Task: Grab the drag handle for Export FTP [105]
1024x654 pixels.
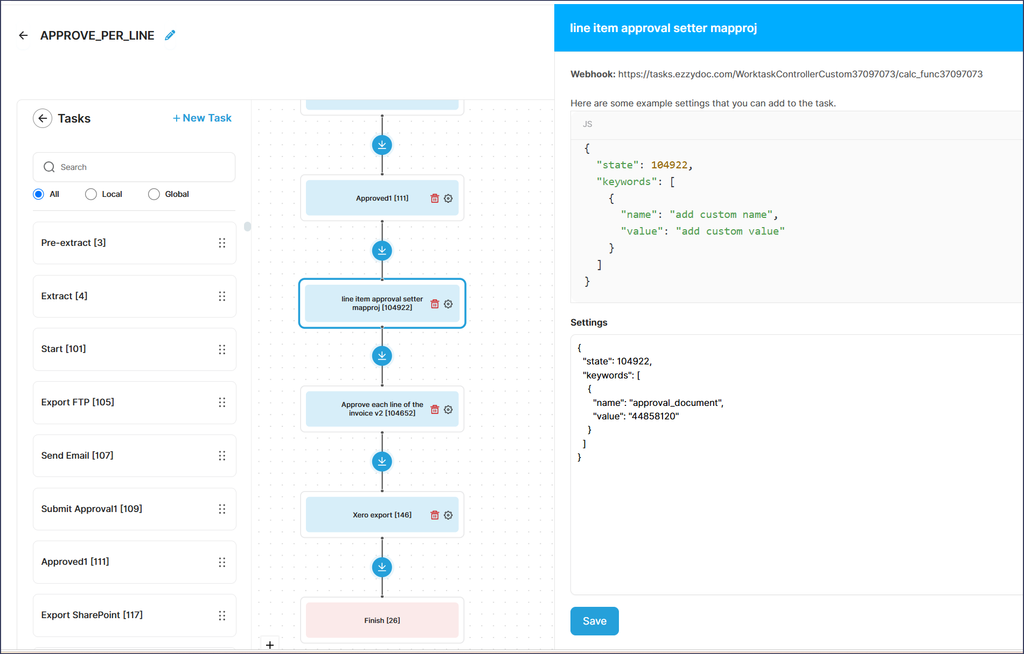Action: (222, 402)
